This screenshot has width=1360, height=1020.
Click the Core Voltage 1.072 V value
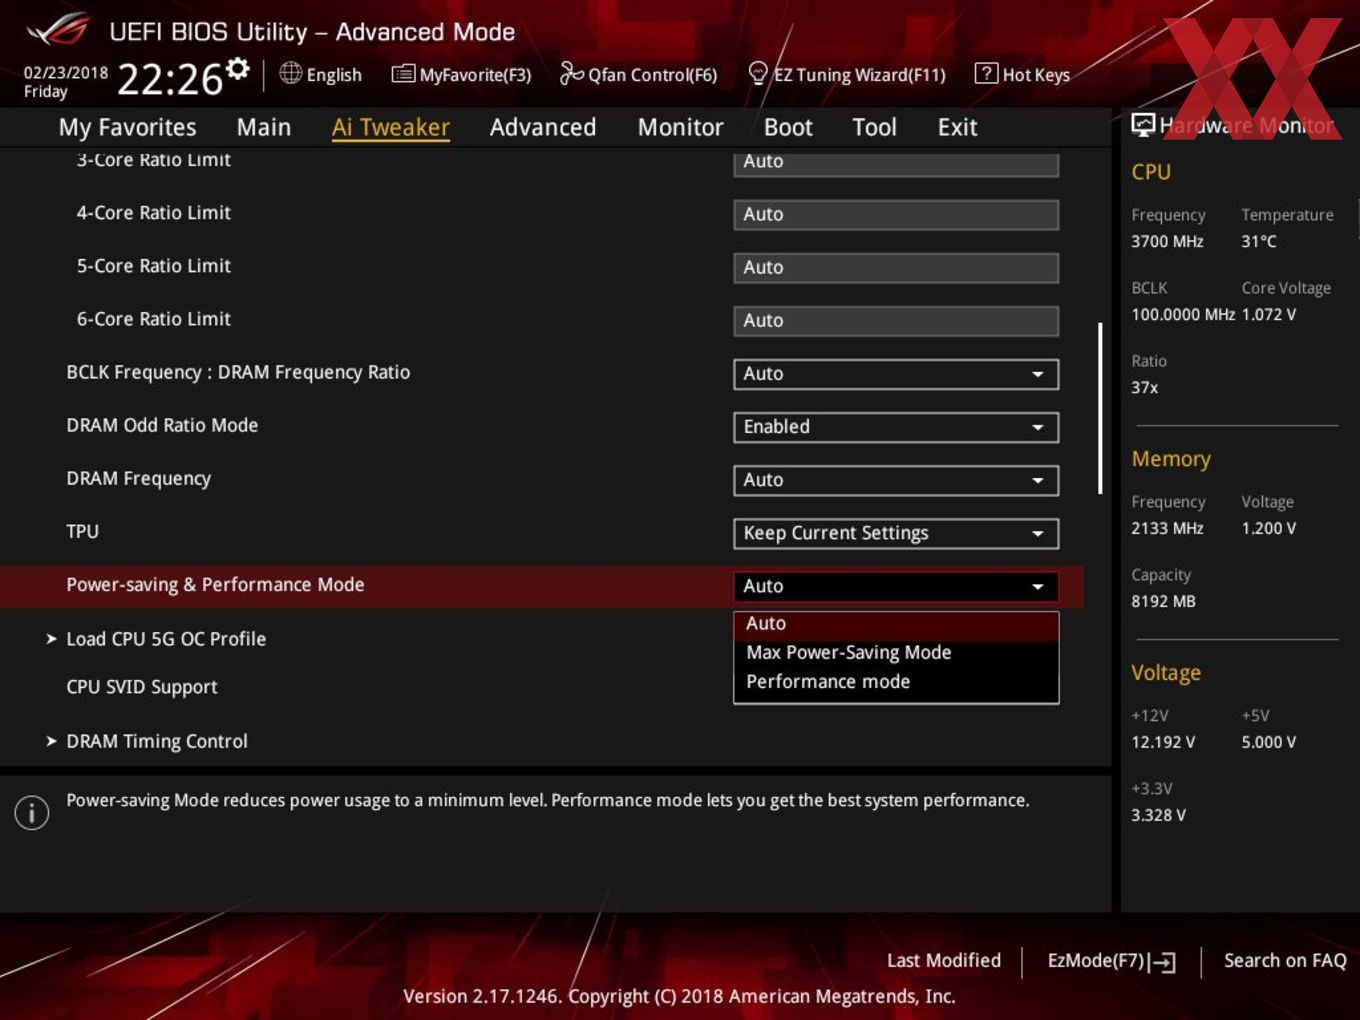coord(1269,314)
